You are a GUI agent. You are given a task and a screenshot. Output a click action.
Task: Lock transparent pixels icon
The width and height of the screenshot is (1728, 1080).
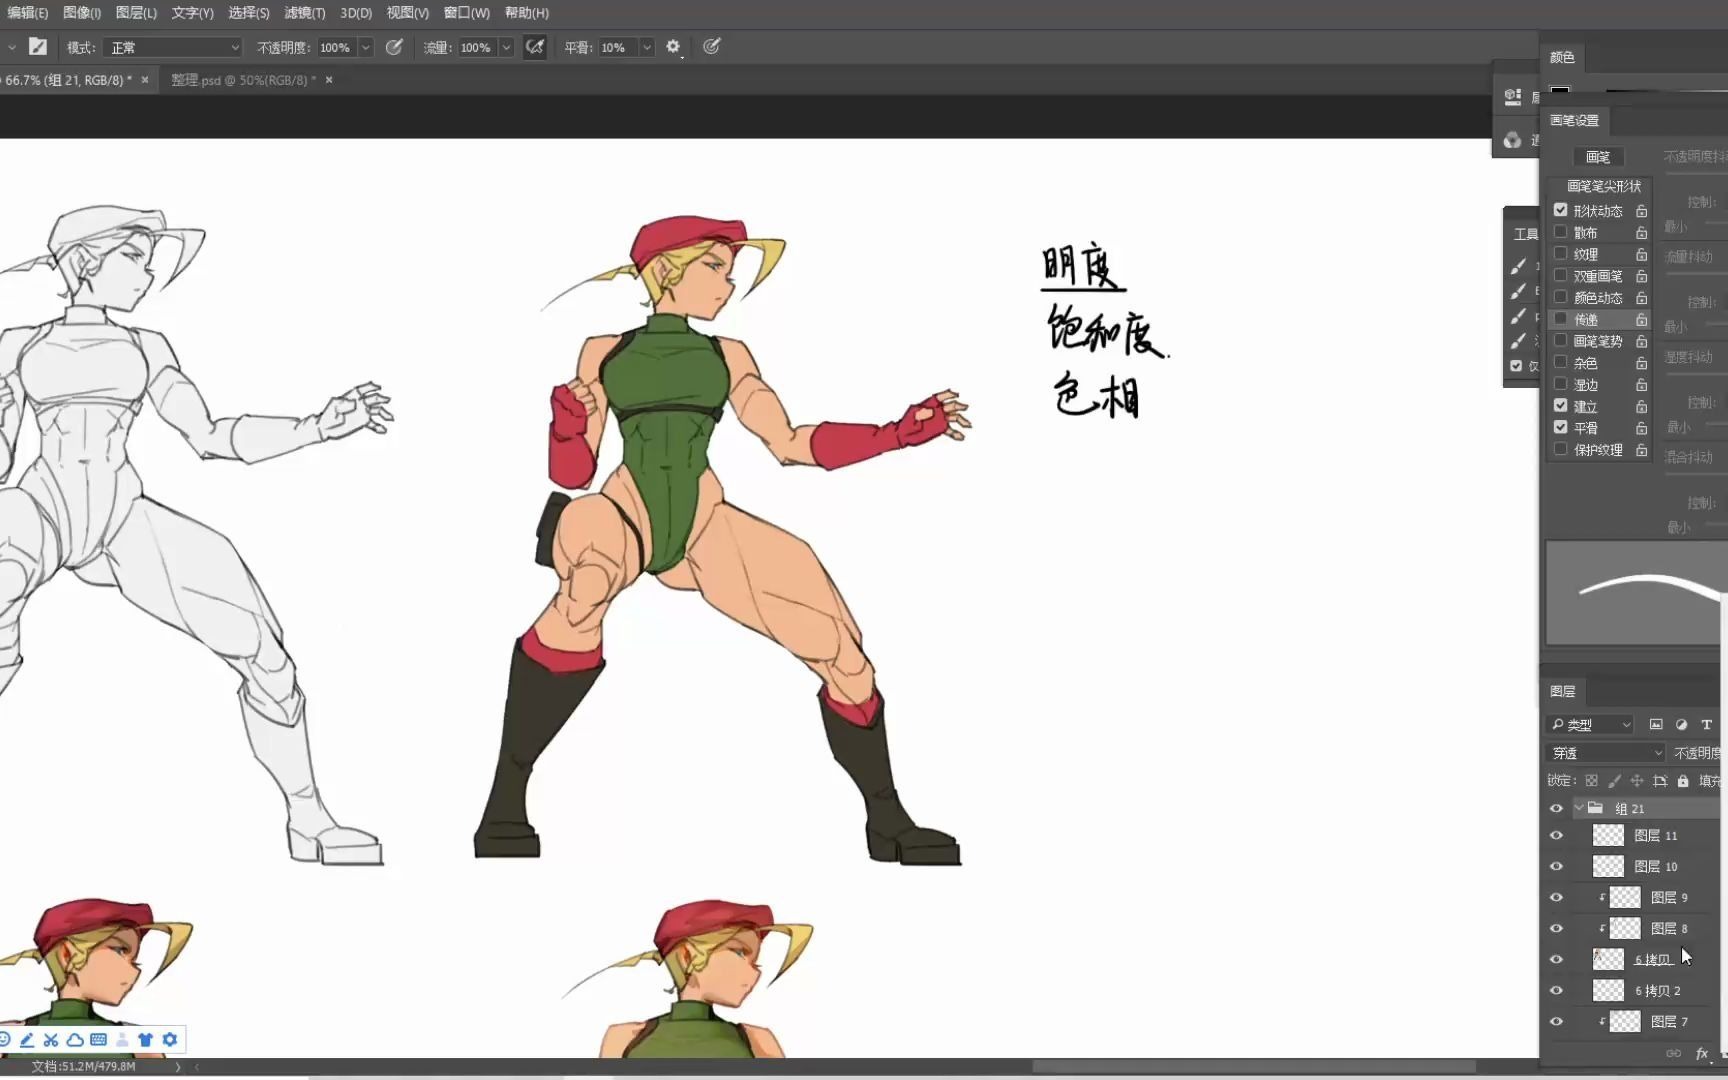(1591, 780)
